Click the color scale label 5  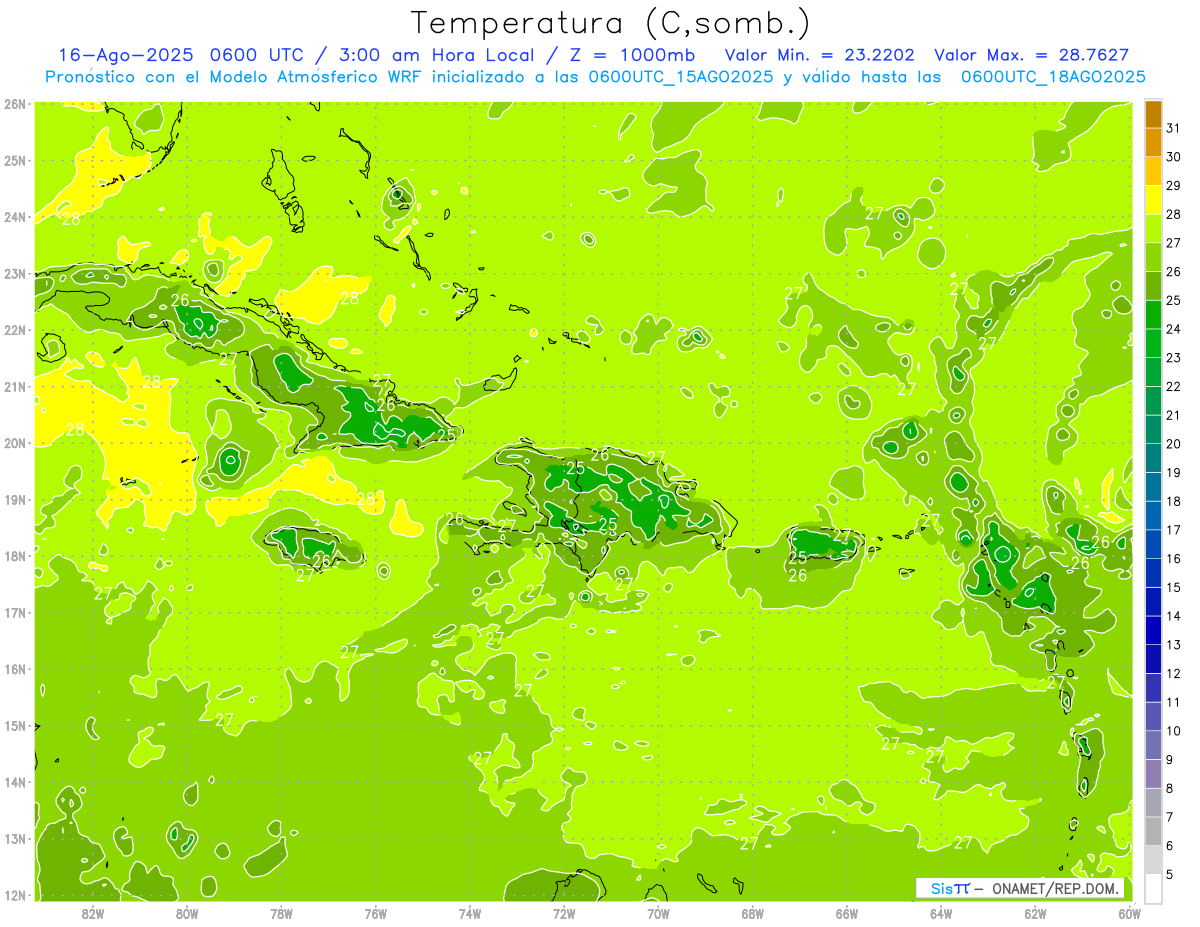tap(1170, 875)
